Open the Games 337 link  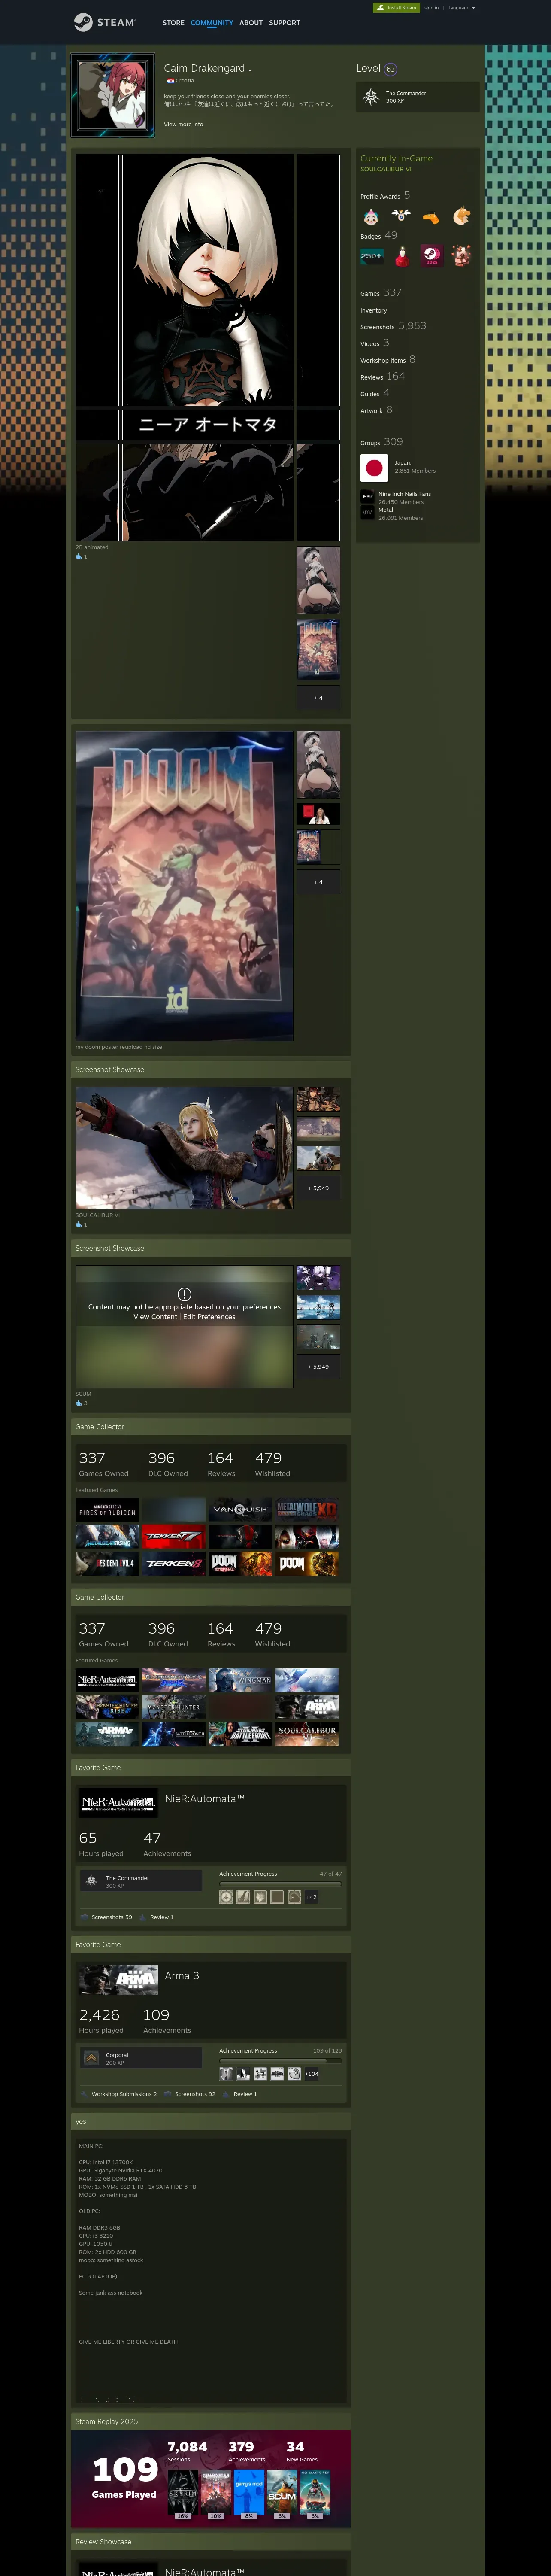point(381,293)
